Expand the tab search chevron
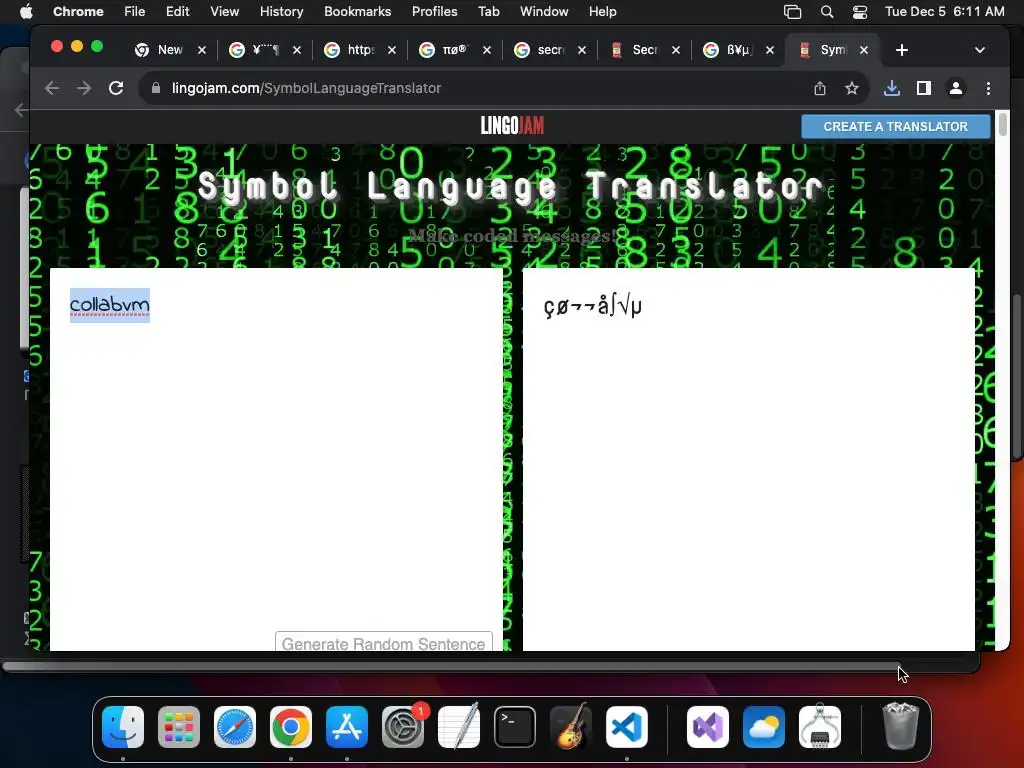 [x=980, y=50]
